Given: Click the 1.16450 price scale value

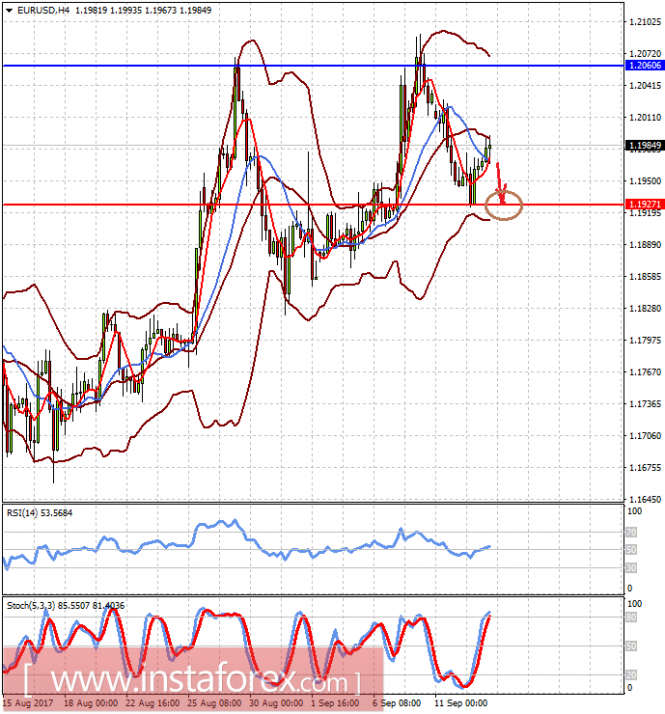Looking at the screenshot, I should 645,500.
